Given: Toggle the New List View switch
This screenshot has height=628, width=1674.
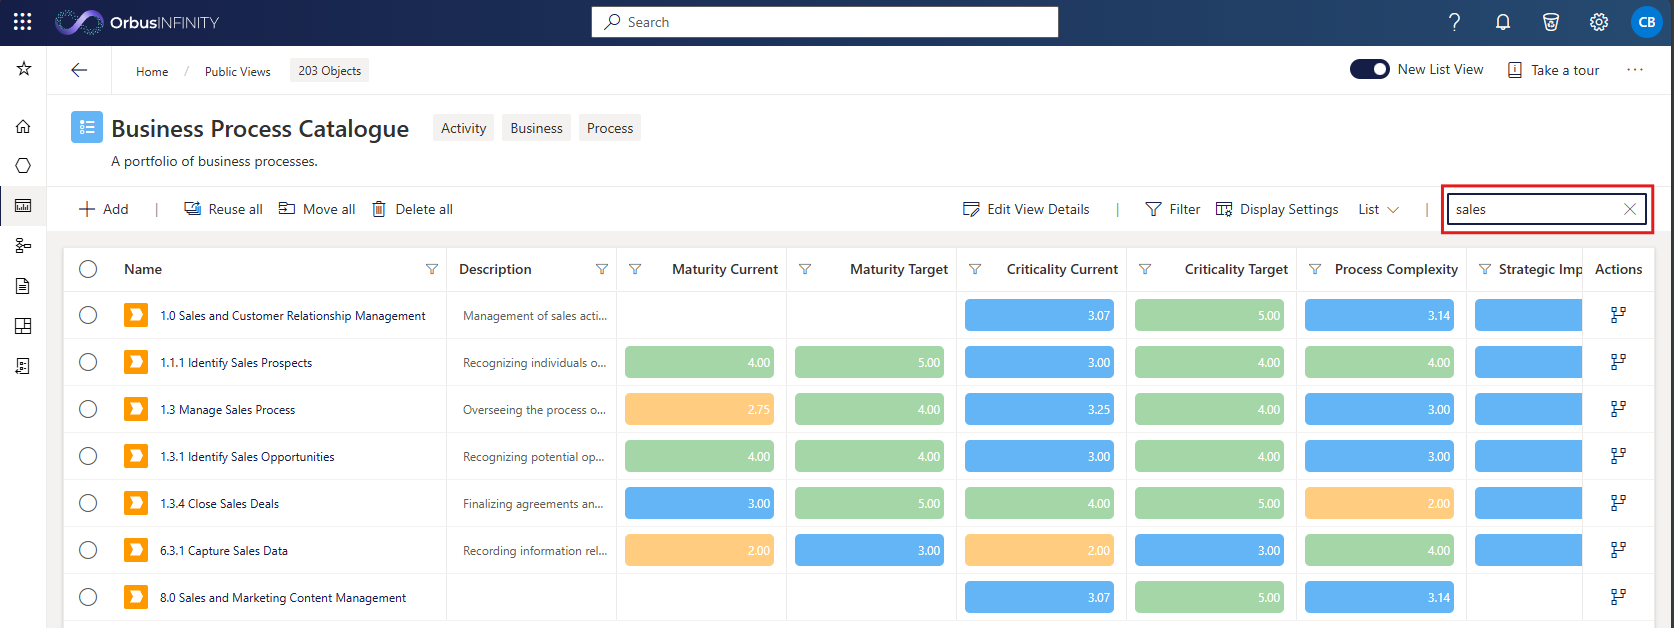Looking at the screenshot, I should coord(1369,69).
